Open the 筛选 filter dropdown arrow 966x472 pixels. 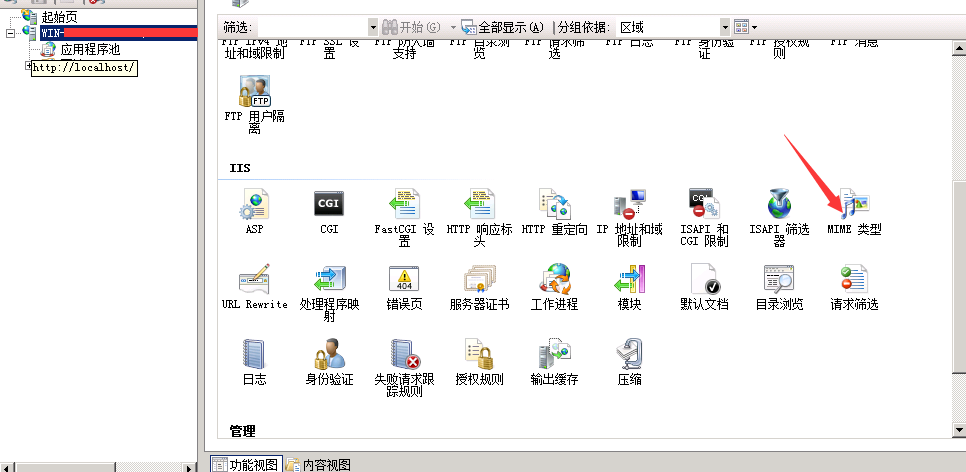[373, 27]
